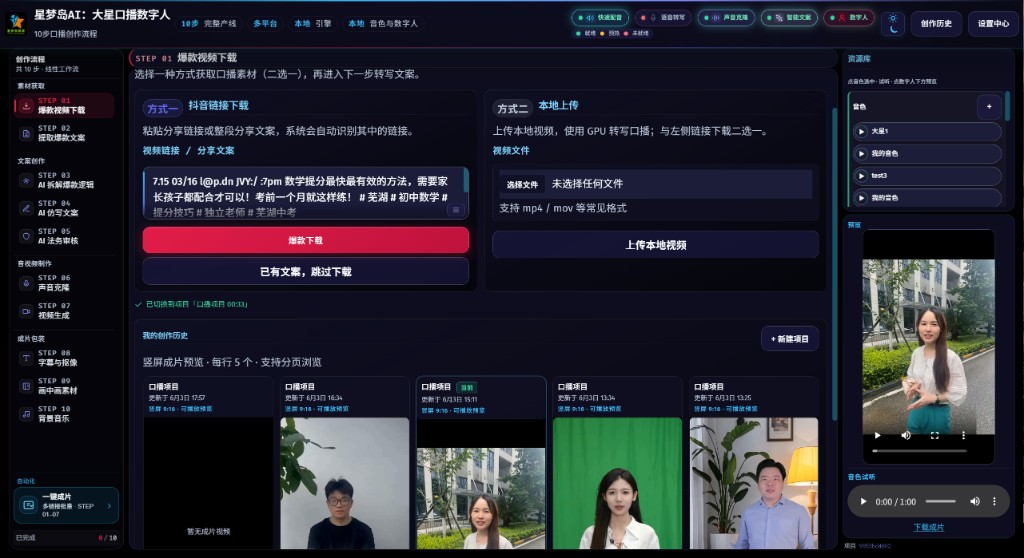Play the 大星1 voice sample
The width and height of the screenshot is (1024, 558).
(861, 131)
